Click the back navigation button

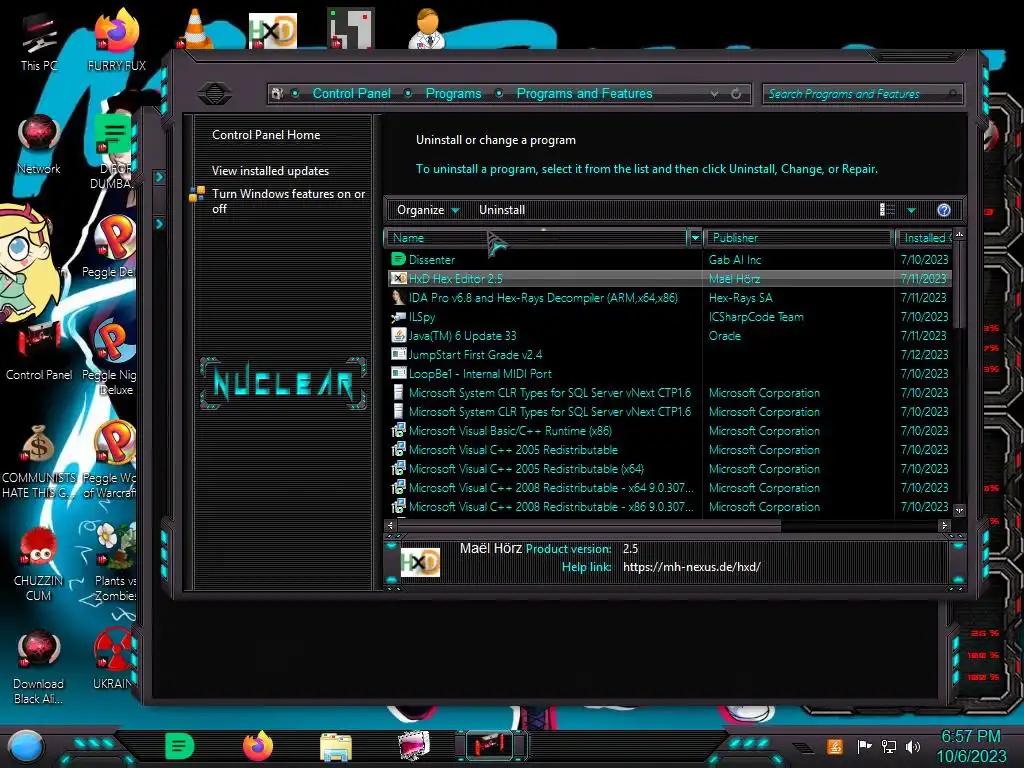coord(215,93)
